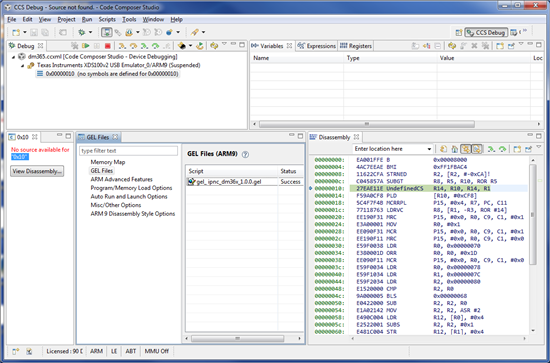Click the red Terminate button in Debug view
550x363 pixels.
coord(108,46)
